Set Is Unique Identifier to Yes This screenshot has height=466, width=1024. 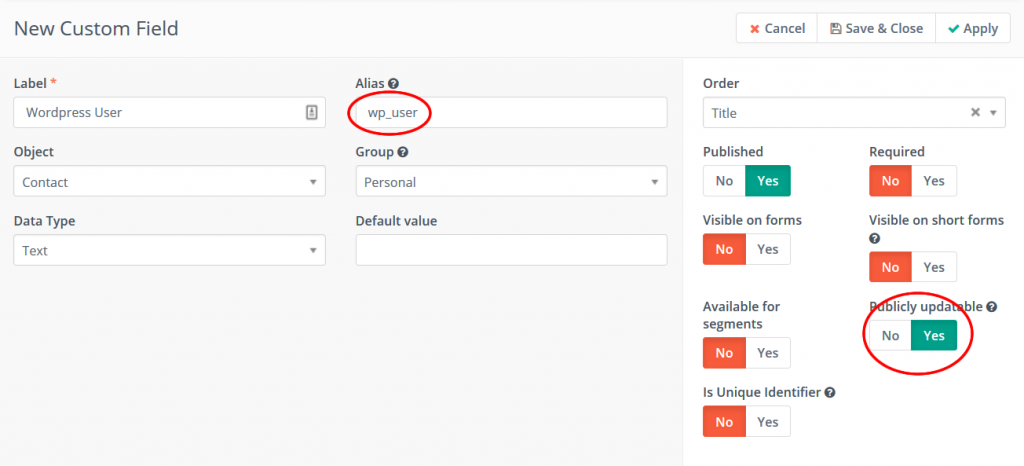pos(767,422)
